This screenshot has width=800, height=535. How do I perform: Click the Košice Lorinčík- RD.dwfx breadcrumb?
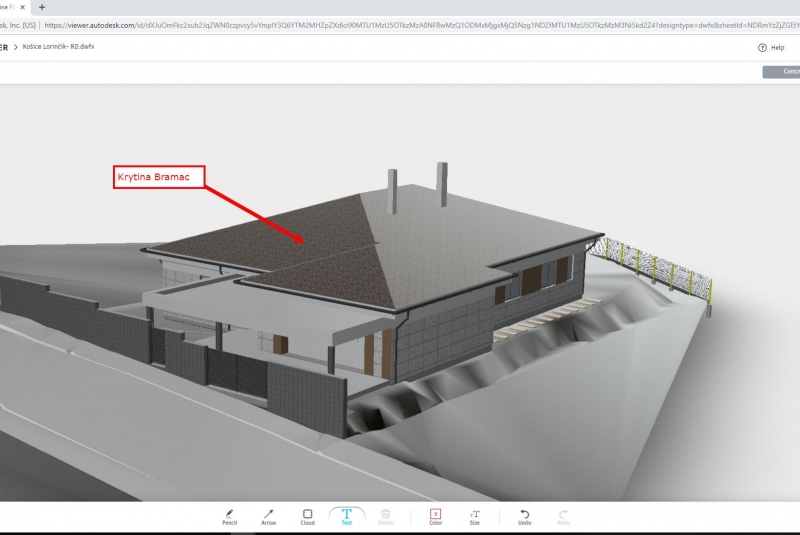(x=58, y=46)
